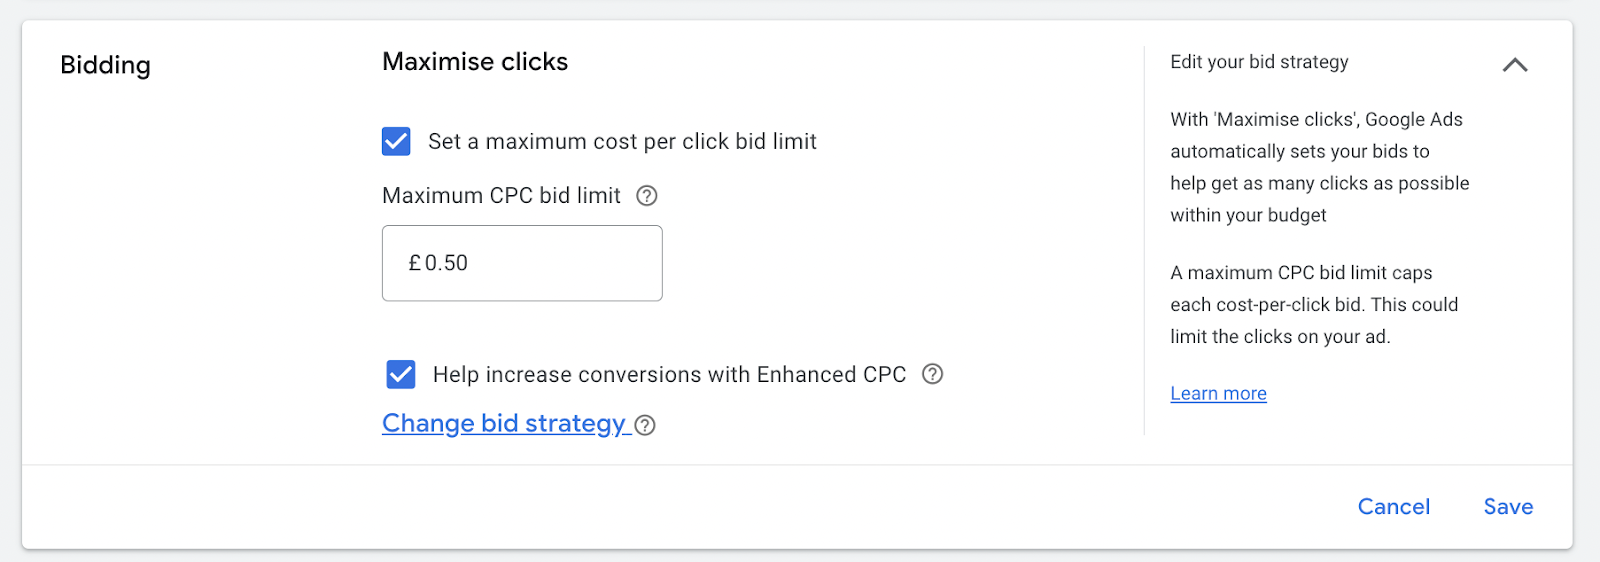Save the bidding settings
Viewport: 1600px width, 562px height.
pos(1508,507)
